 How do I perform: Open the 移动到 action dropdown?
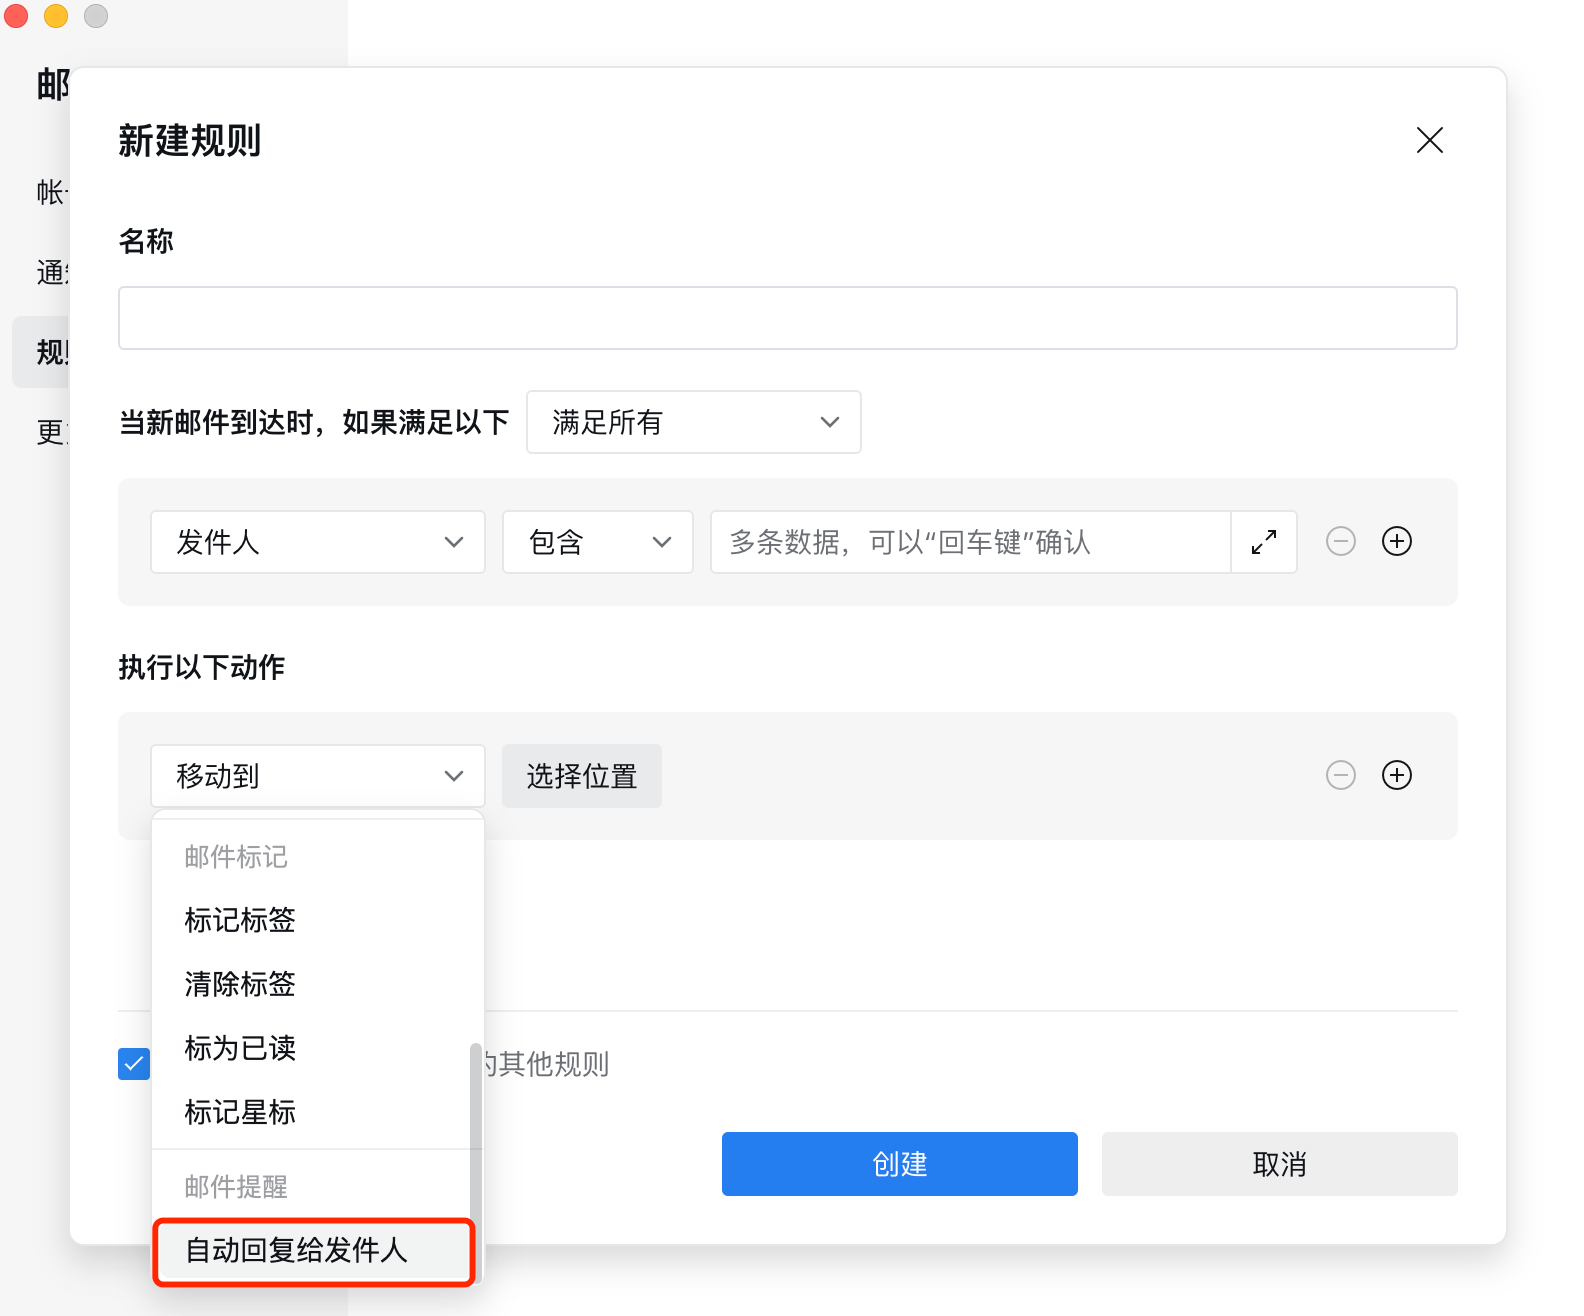317,776
